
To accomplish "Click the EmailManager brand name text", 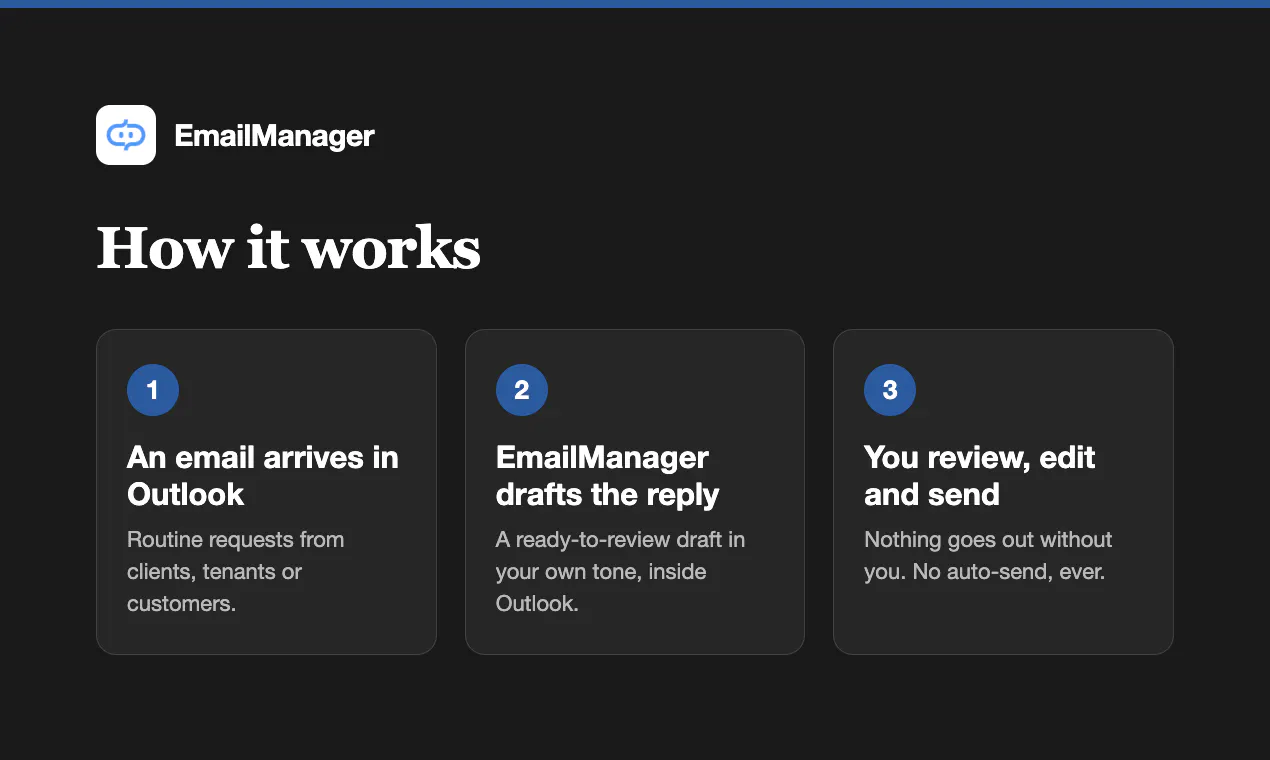I will tap(274, 136).
